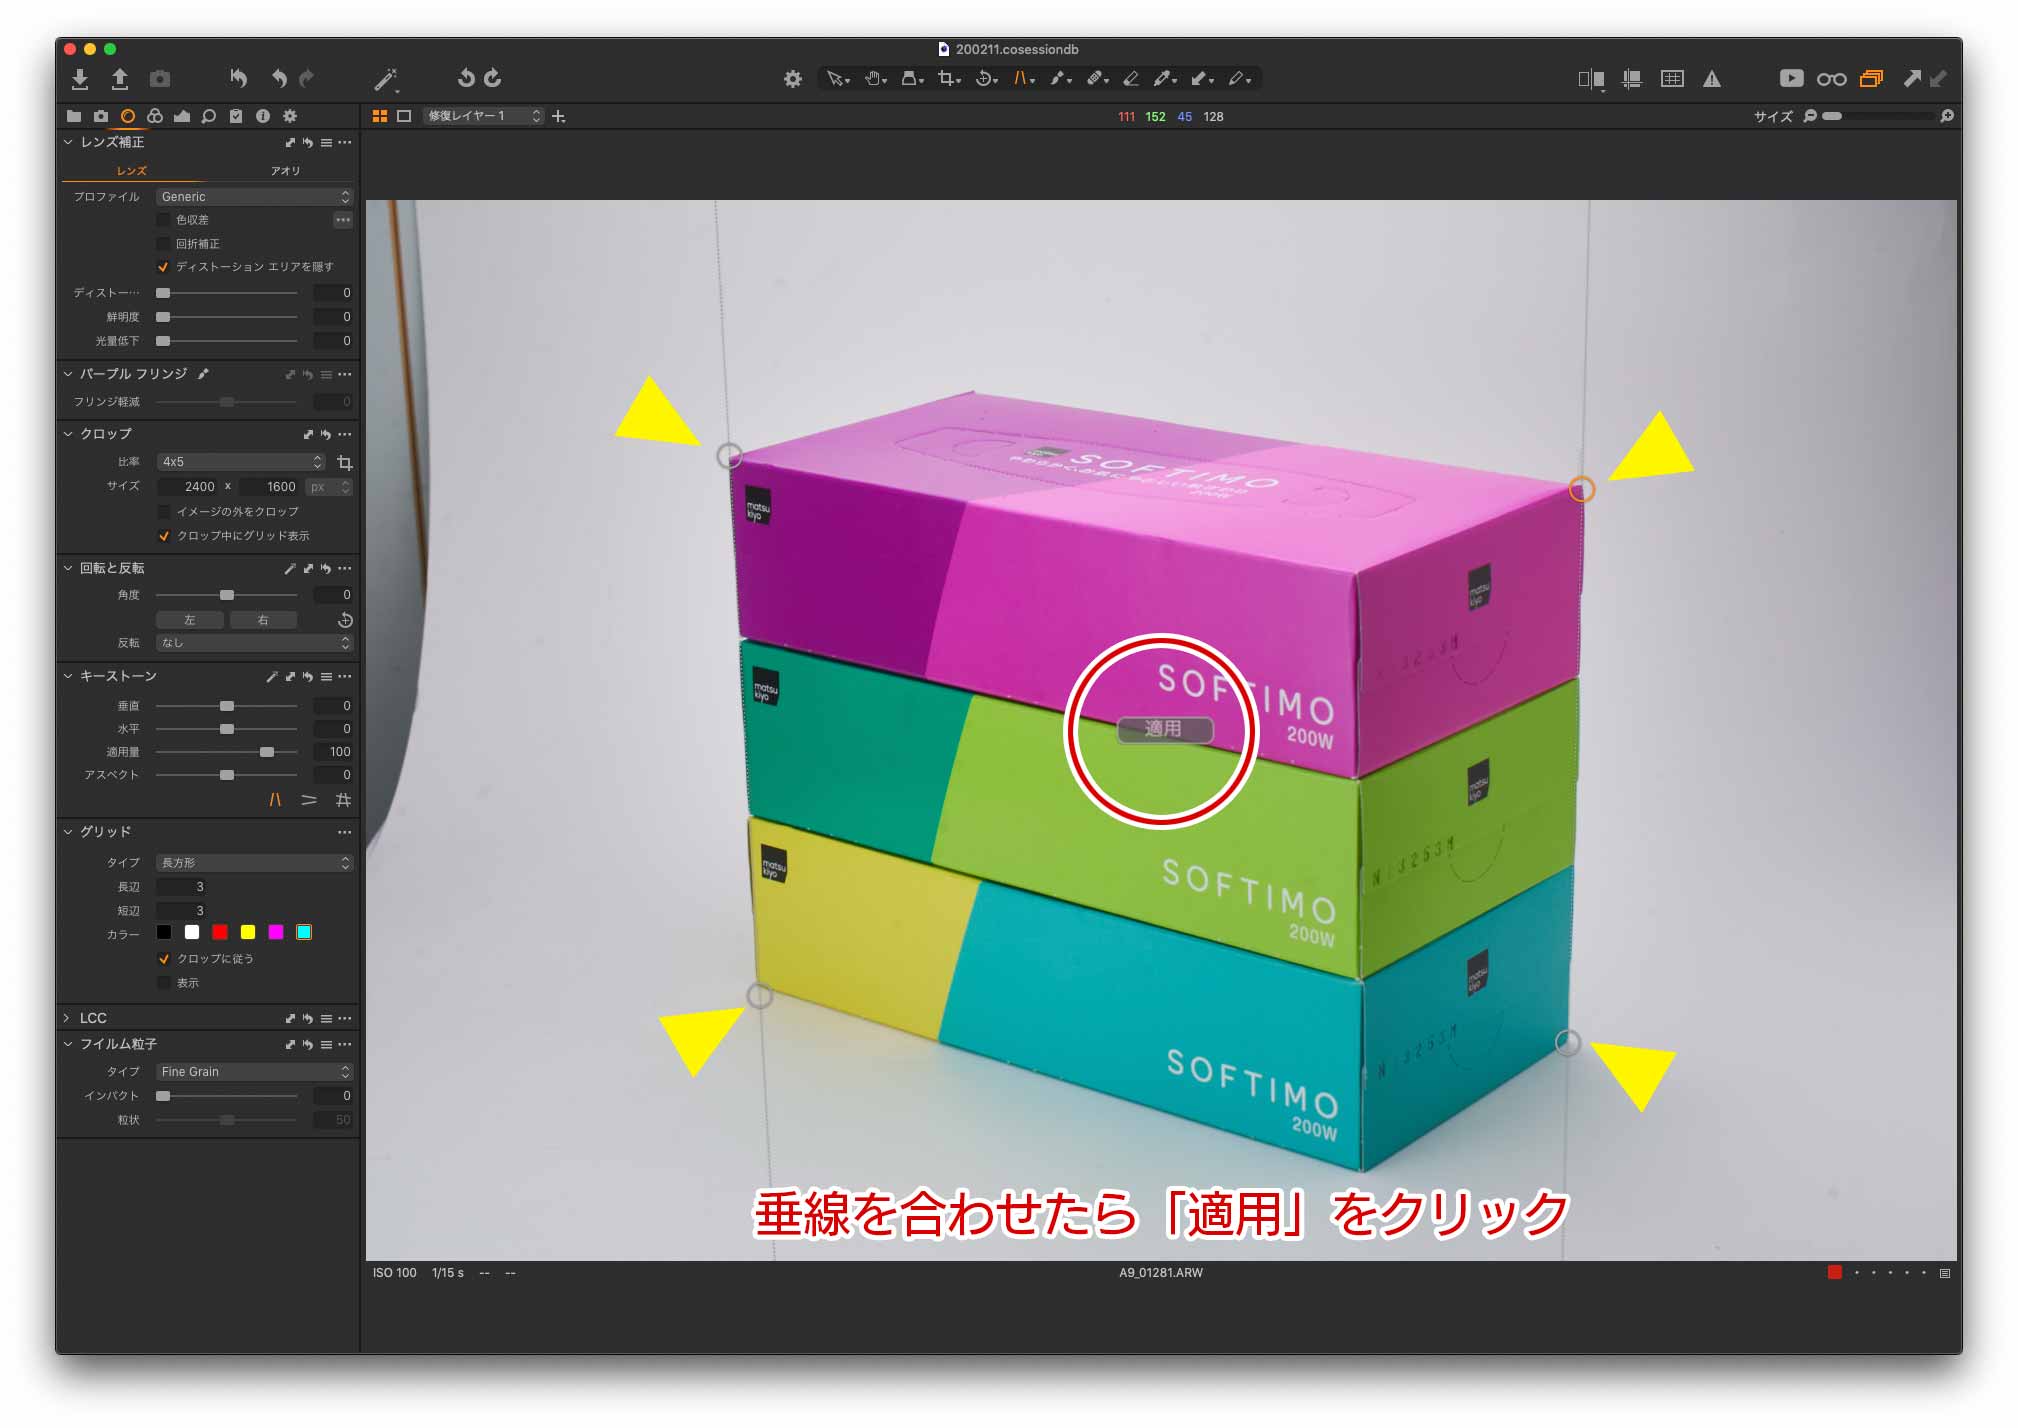Open the before/after comparison icon
2018x1428 pixels.
[1591, 79]
